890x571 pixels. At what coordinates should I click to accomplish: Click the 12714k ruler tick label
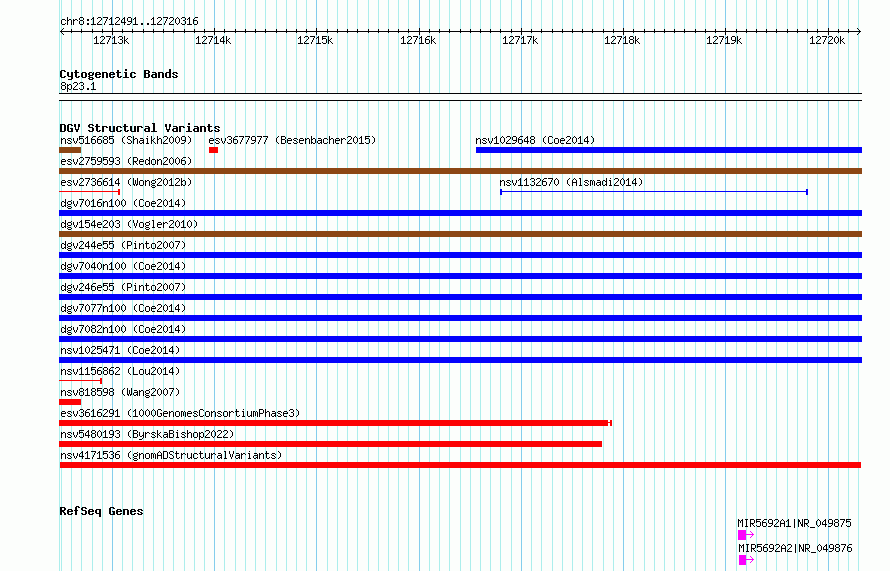click(213, 40)
